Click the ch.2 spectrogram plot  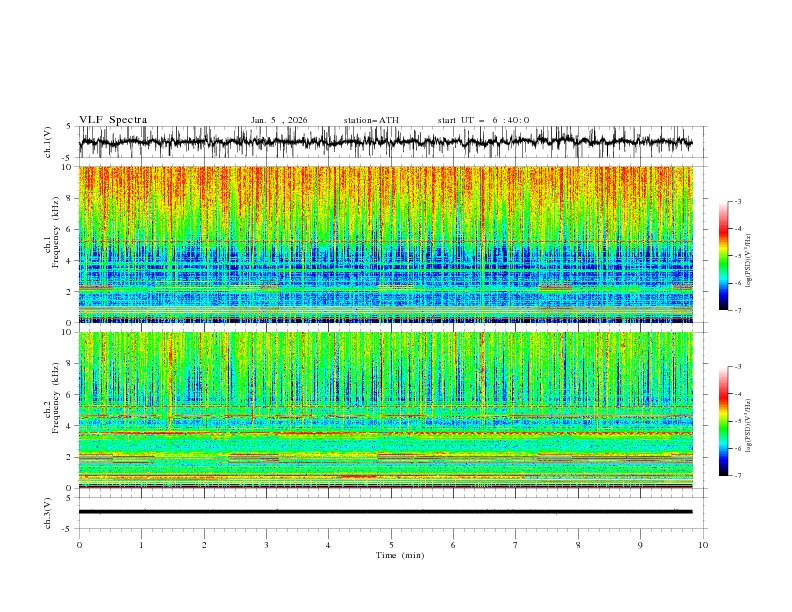tap(385, 410)
